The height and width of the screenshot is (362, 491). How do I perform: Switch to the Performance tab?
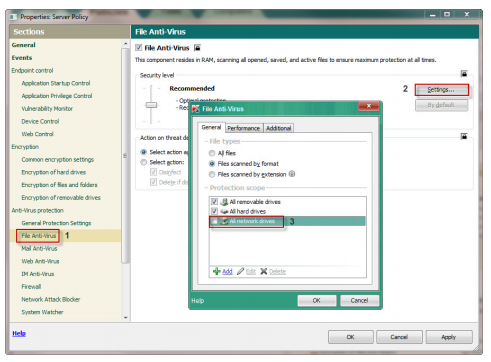click(244, 128)
